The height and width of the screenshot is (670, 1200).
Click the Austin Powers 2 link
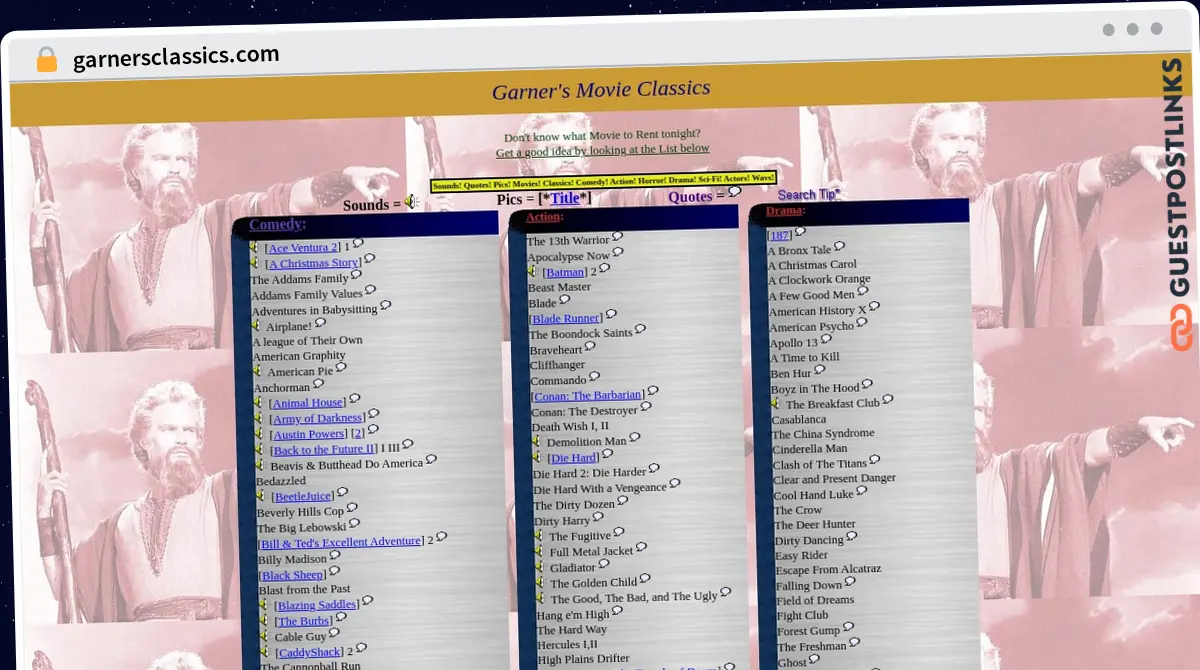[357, 433]
